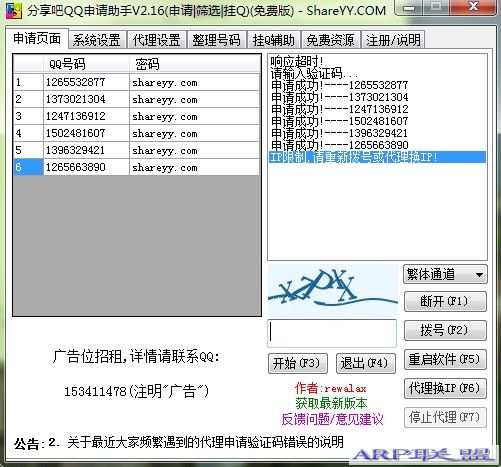Close the application window
501x467 pixels.
473,7
